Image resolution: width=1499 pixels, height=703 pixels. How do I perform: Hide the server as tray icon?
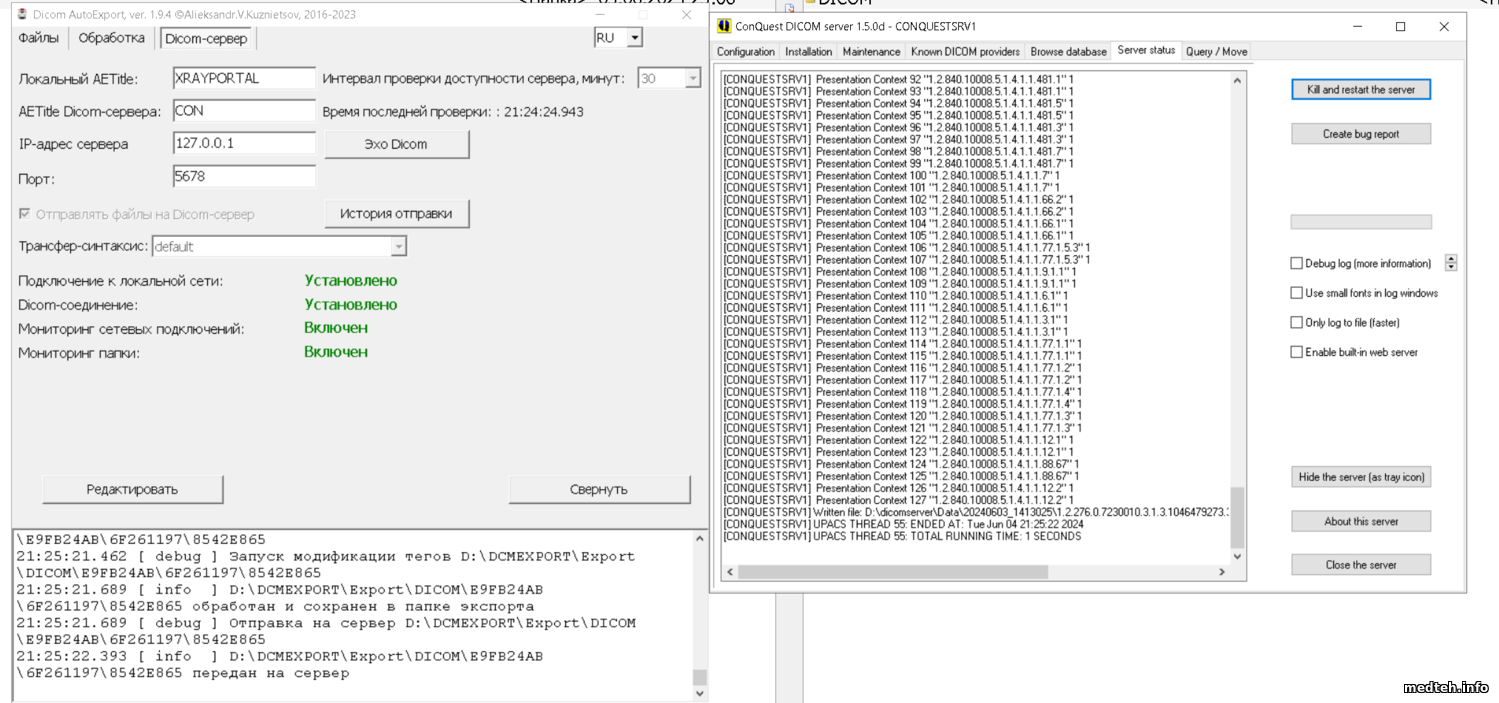(x=1360, y=477)
